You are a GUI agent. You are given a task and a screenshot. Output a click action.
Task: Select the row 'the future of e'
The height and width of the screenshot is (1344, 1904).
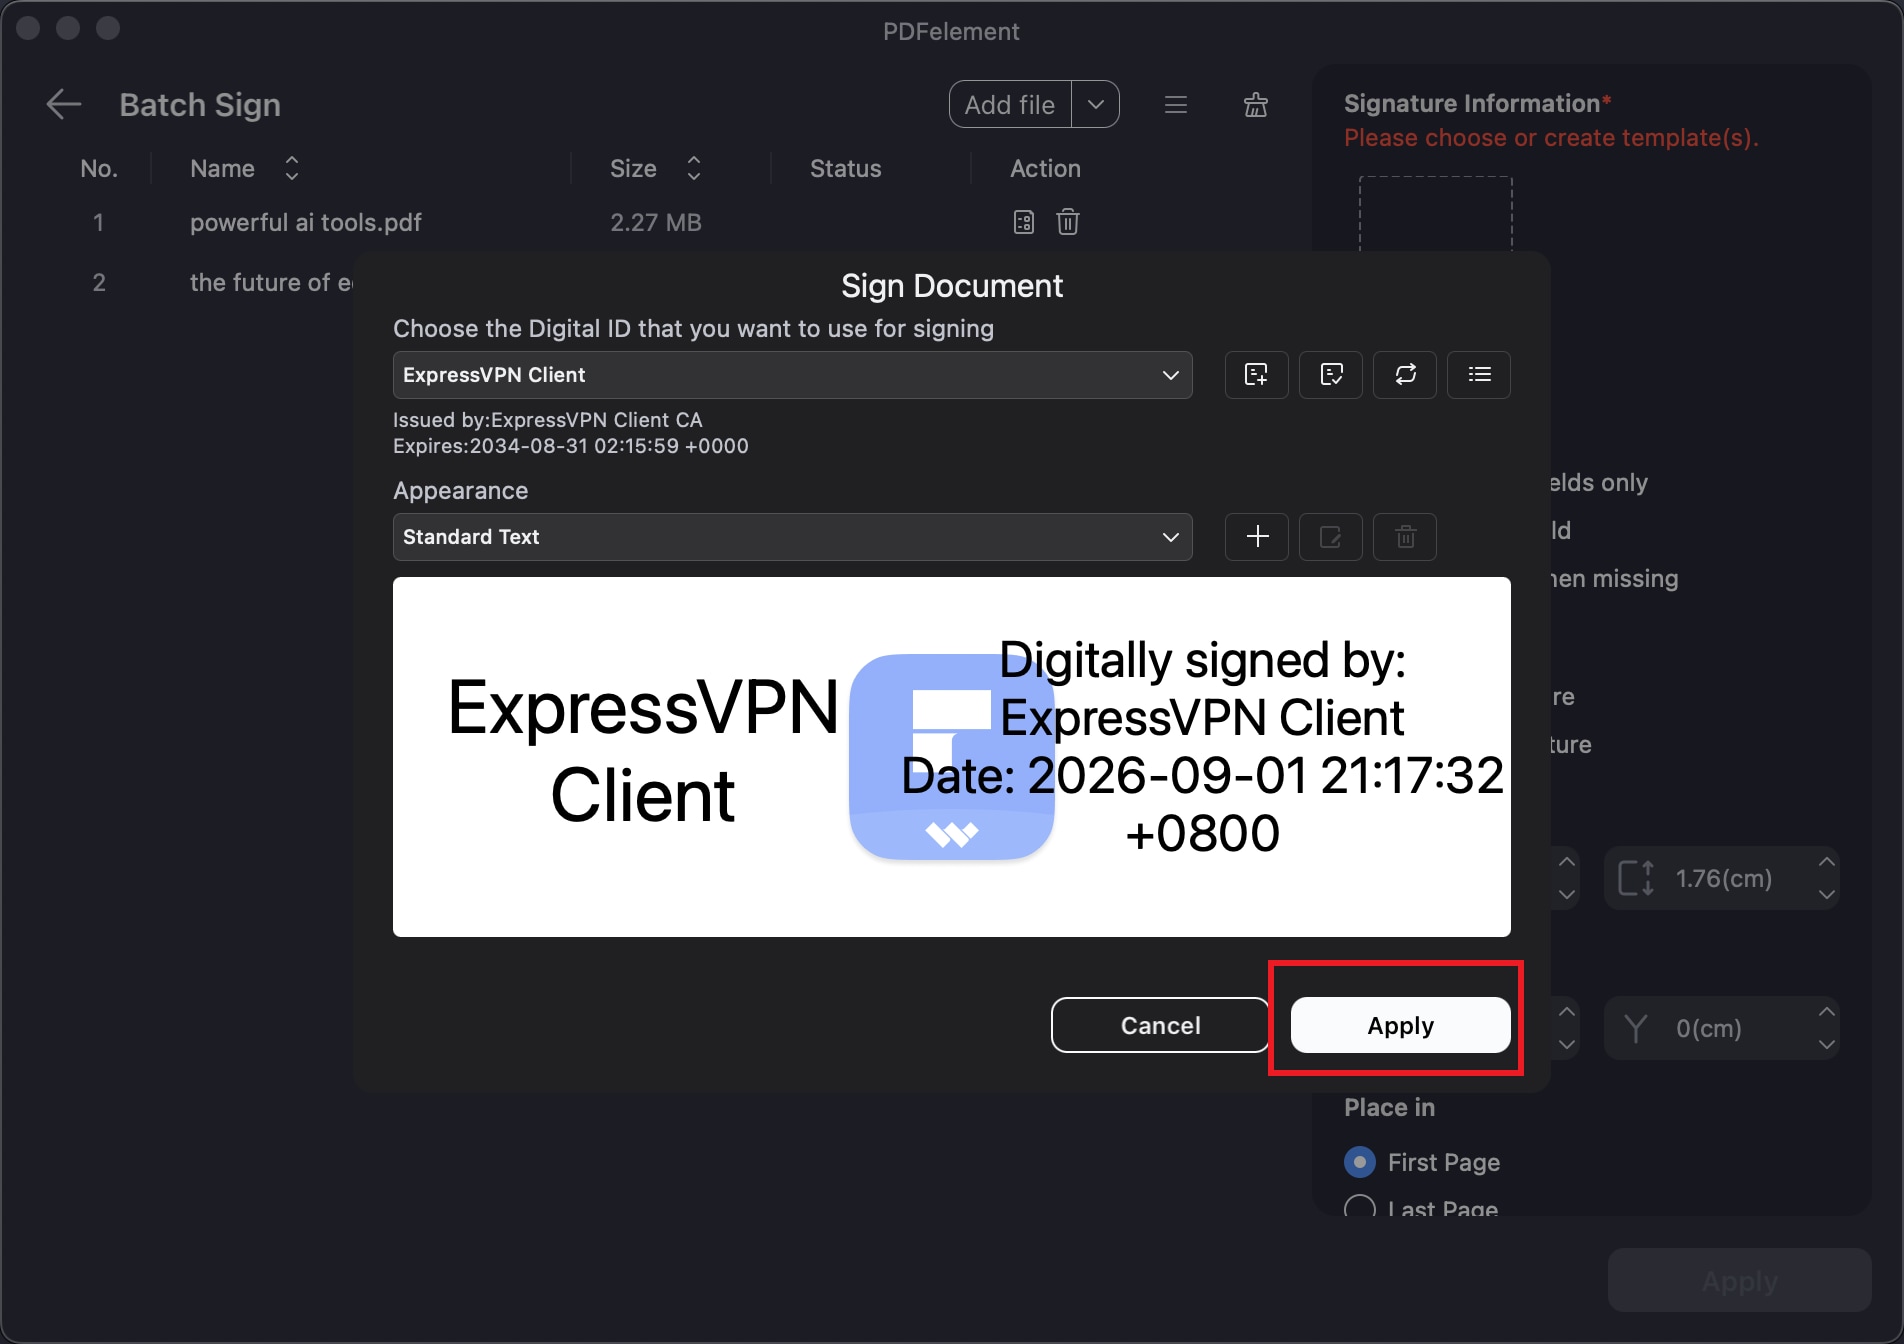pos(270,283)
